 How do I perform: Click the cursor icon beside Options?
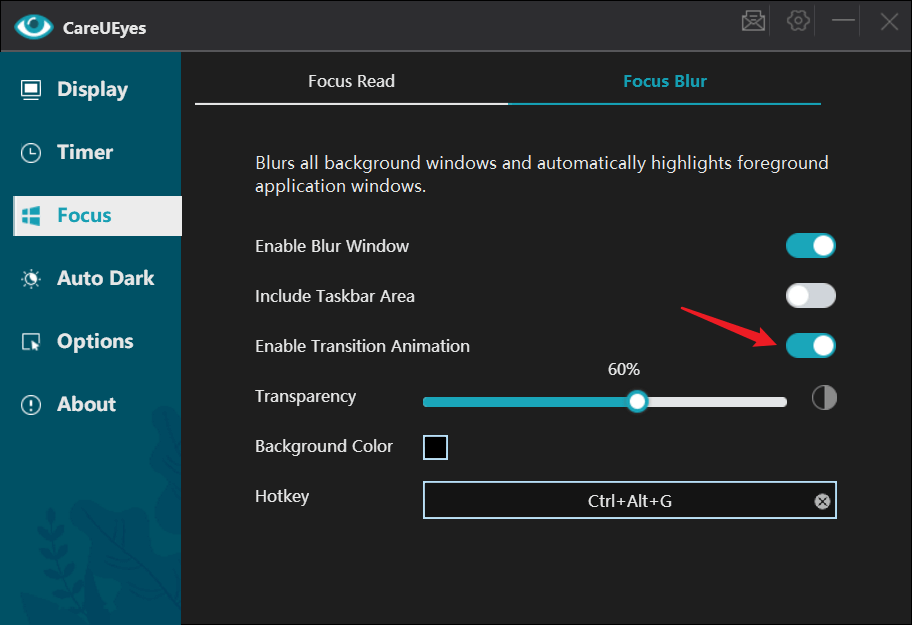click(x=31, y=342)
